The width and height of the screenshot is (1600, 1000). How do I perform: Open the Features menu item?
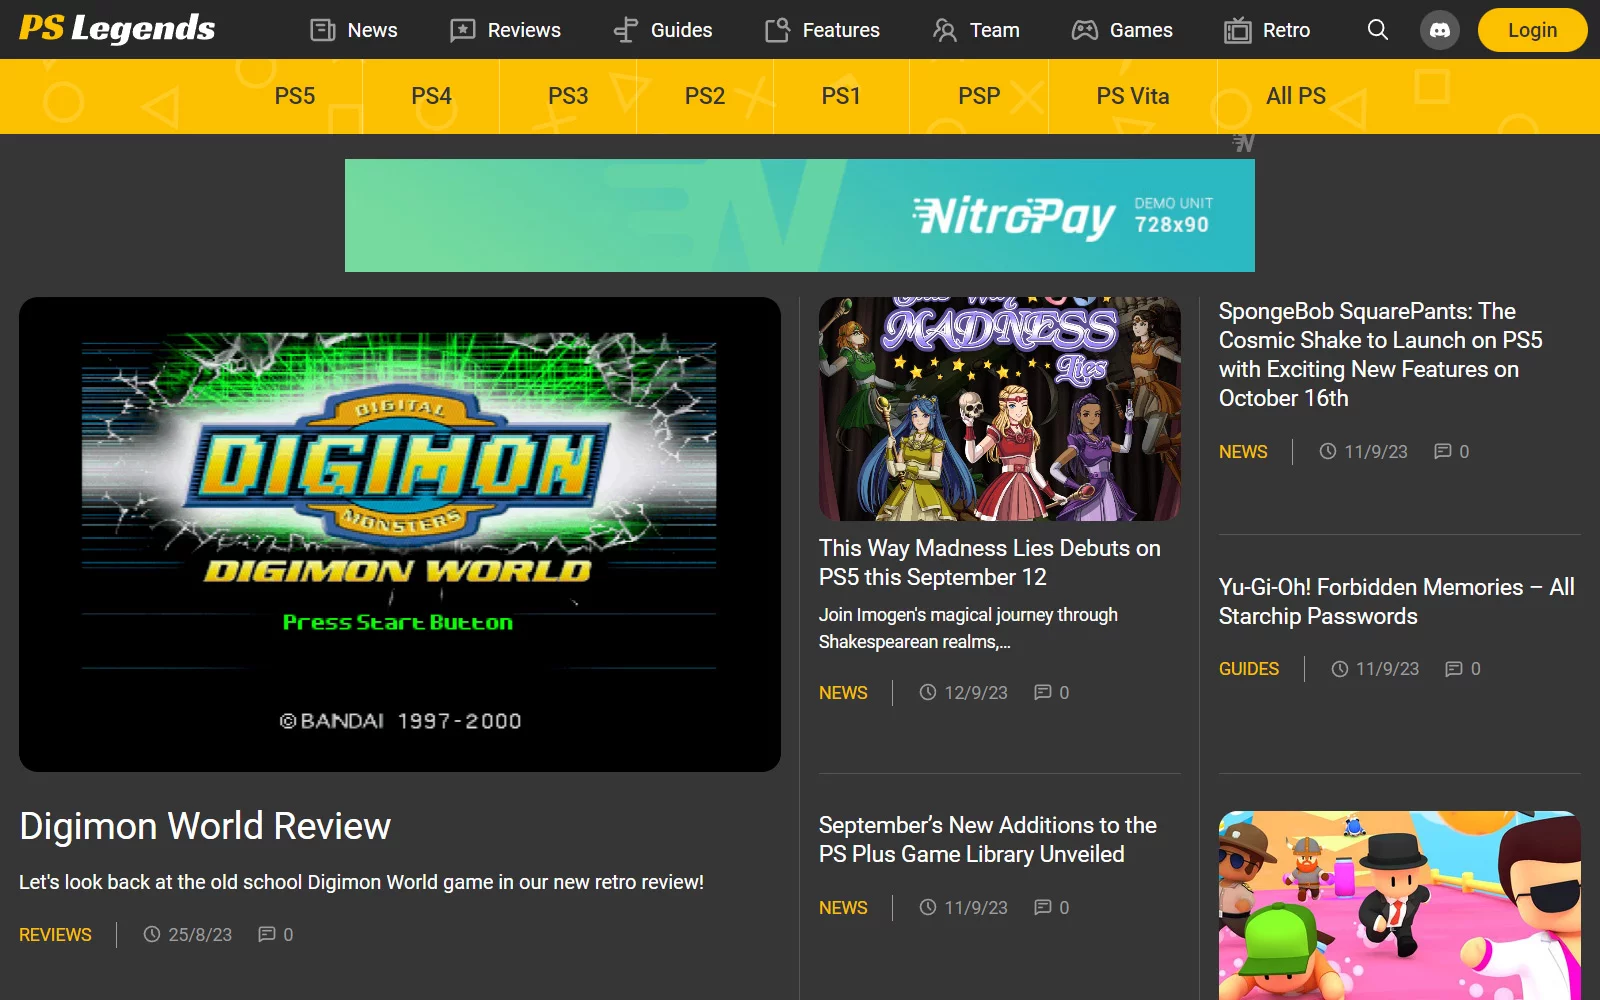tap(823, 30)
